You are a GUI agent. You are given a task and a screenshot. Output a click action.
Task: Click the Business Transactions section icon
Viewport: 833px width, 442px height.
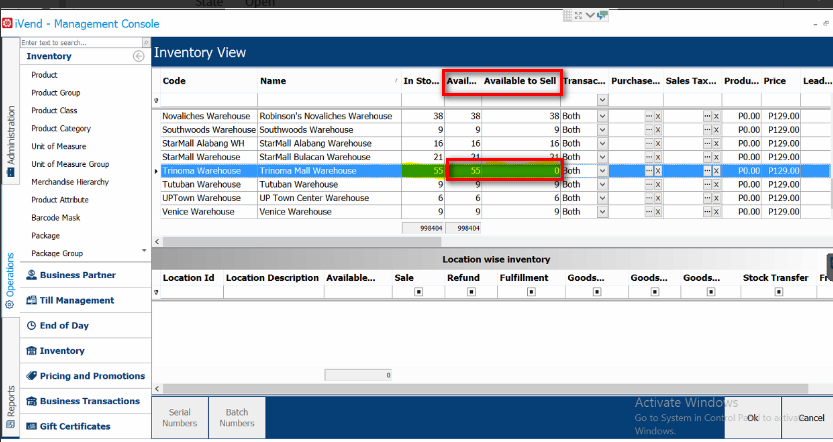32,401
